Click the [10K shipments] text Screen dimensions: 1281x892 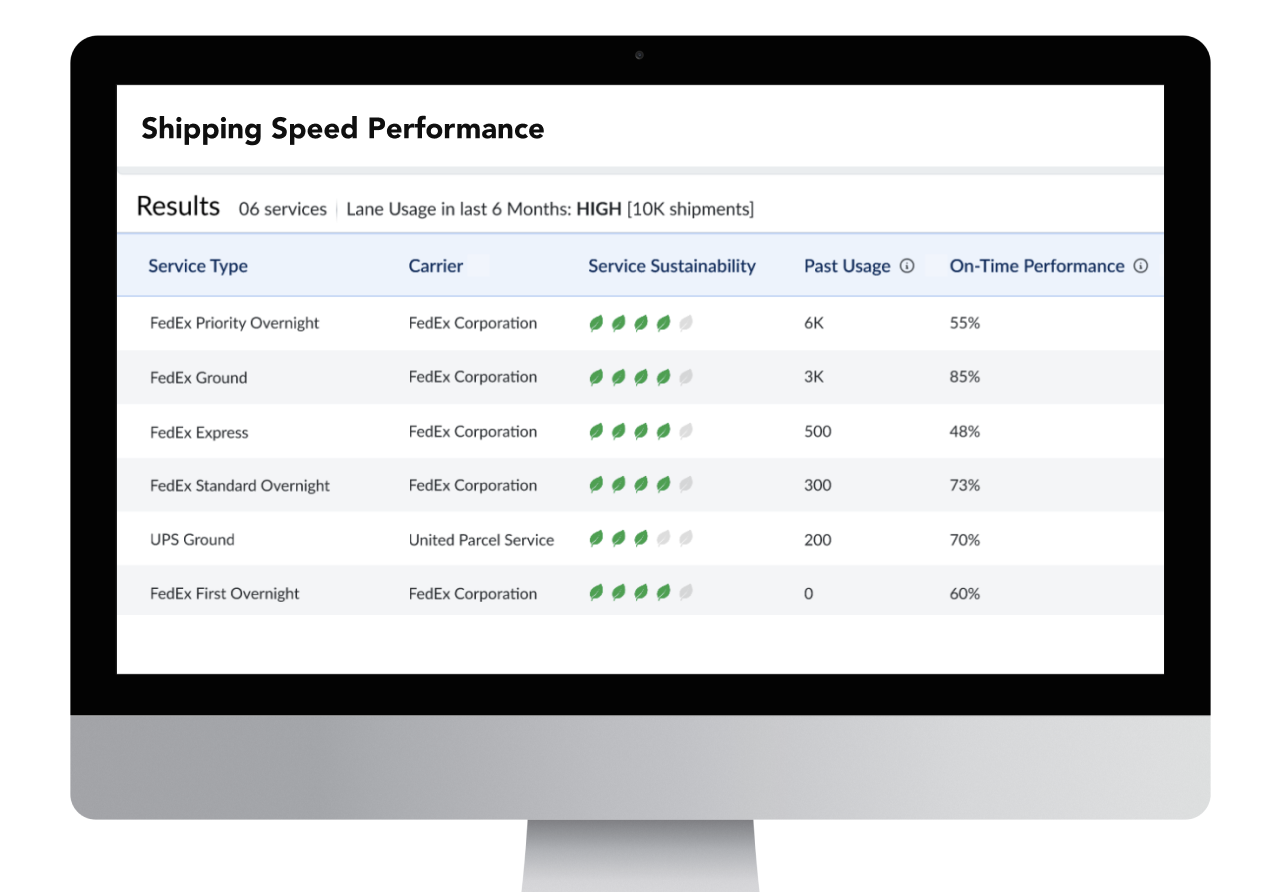690,209
